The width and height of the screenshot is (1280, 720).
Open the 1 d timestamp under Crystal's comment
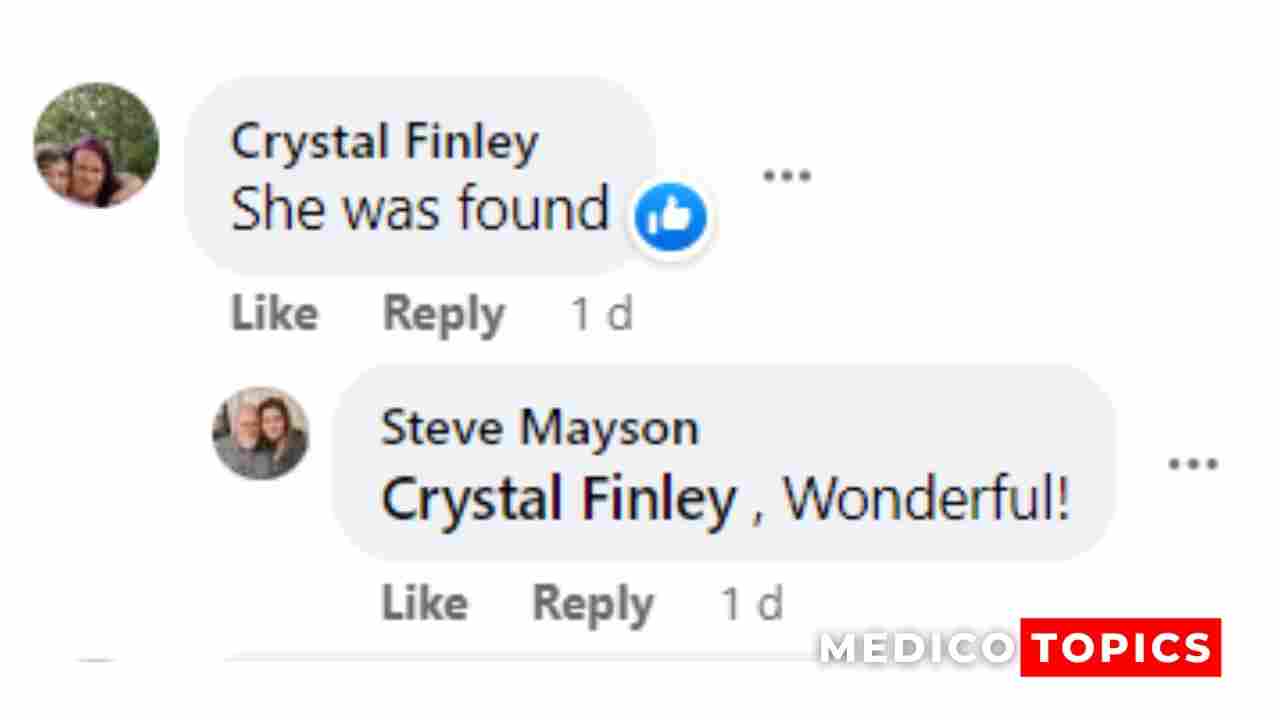(602, 314)
